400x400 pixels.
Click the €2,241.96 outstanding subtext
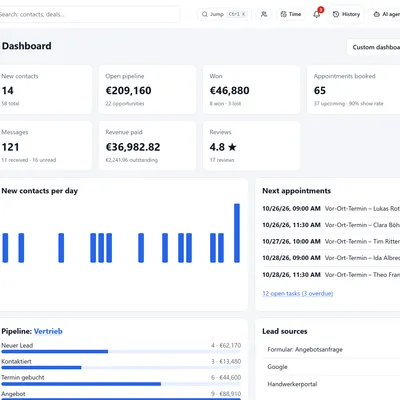pyautogui.click(x=132, y=160)
